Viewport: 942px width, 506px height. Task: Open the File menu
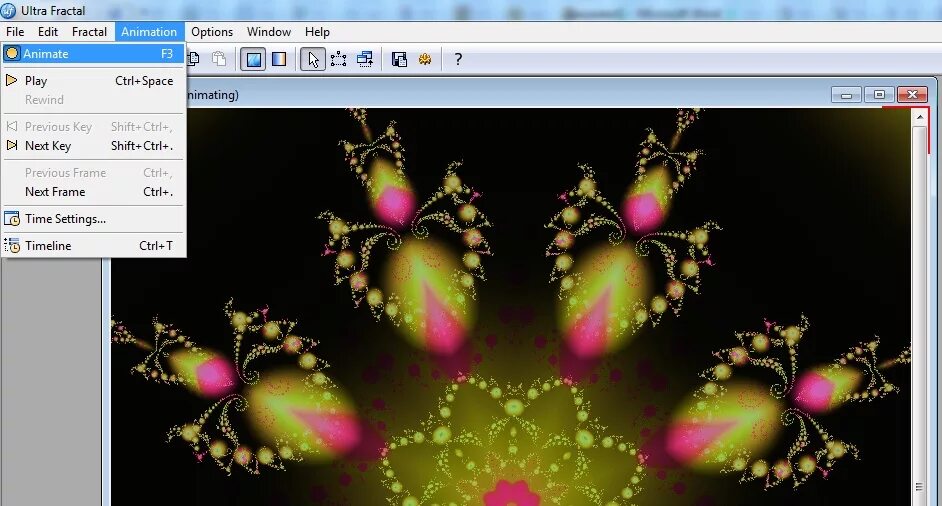click(x=15, y=32)
